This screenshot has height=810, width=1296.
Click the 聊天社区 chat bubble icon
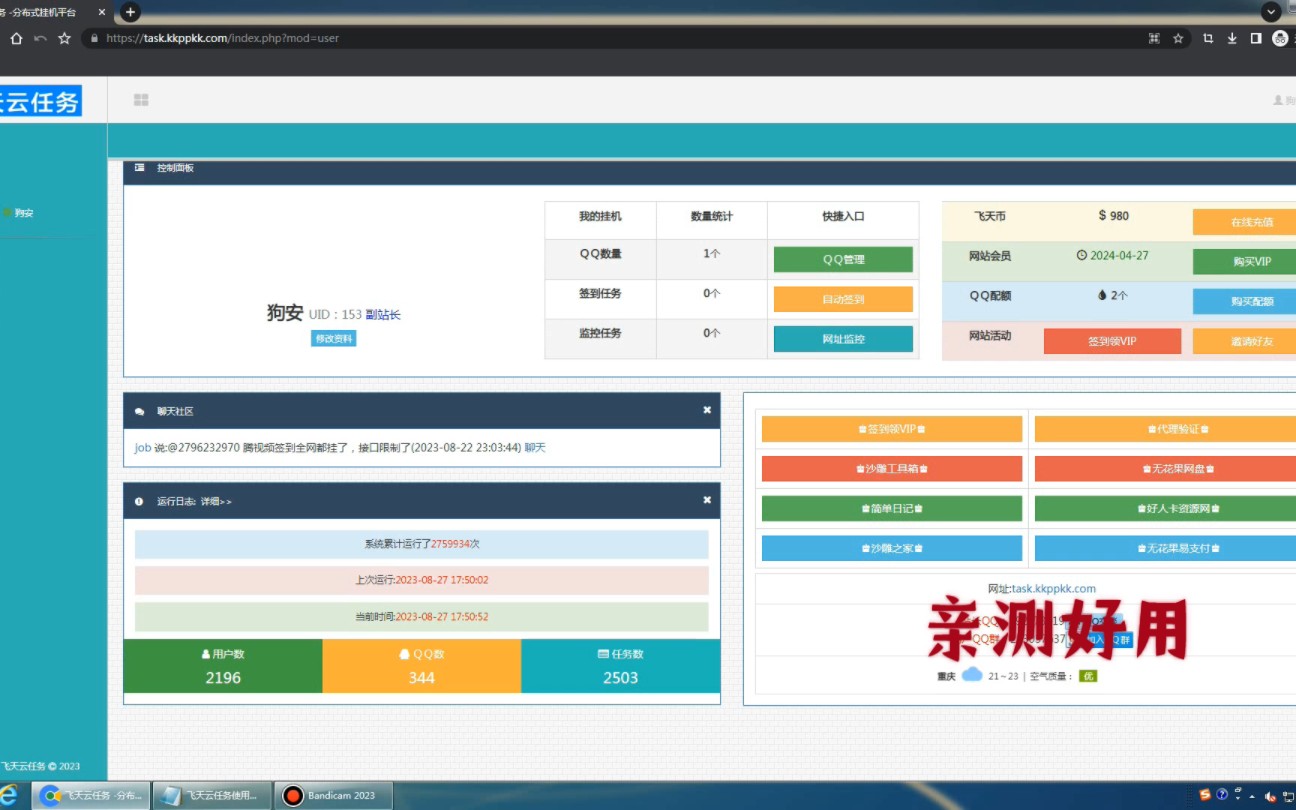pos(139,411)
